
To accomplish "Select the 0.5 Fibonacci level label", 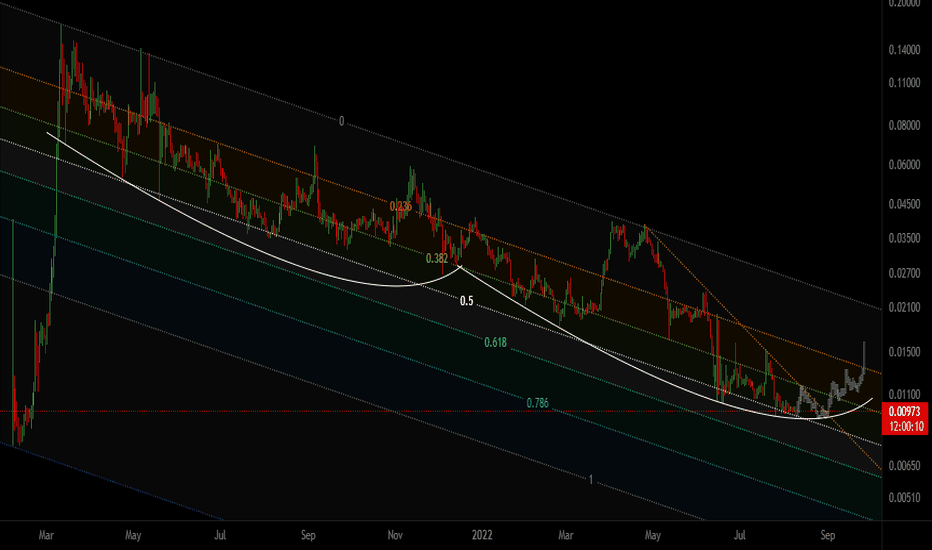I will pyautogui.click(x=467, y=301).
